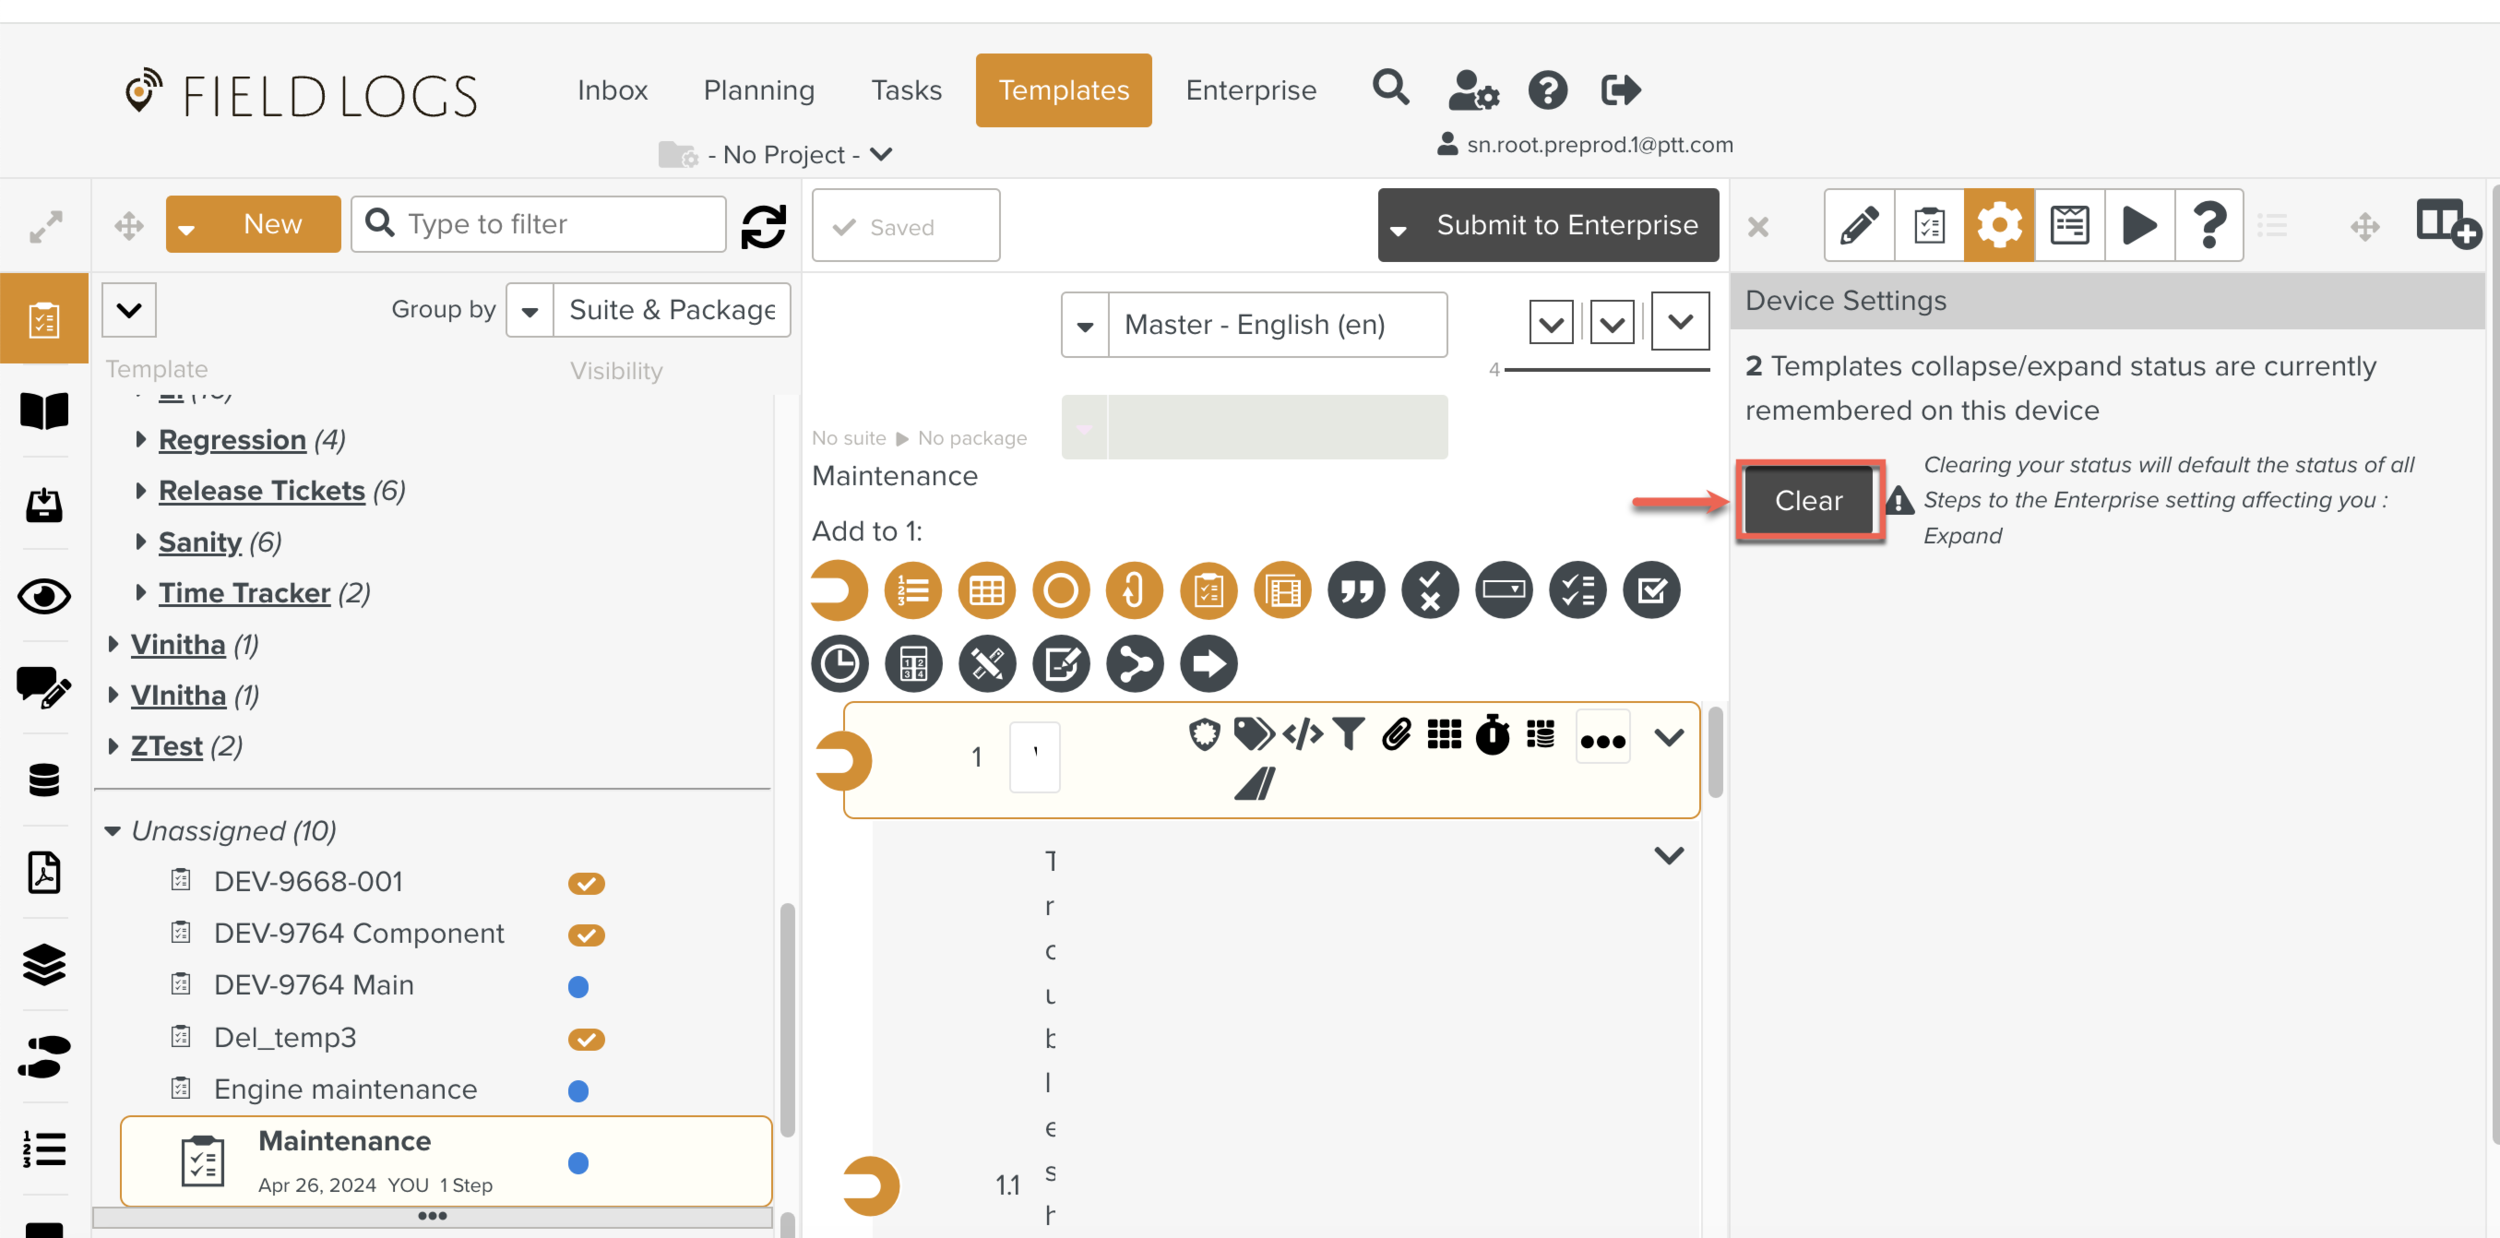Add a clock time step icon

(x=839, y=664)
